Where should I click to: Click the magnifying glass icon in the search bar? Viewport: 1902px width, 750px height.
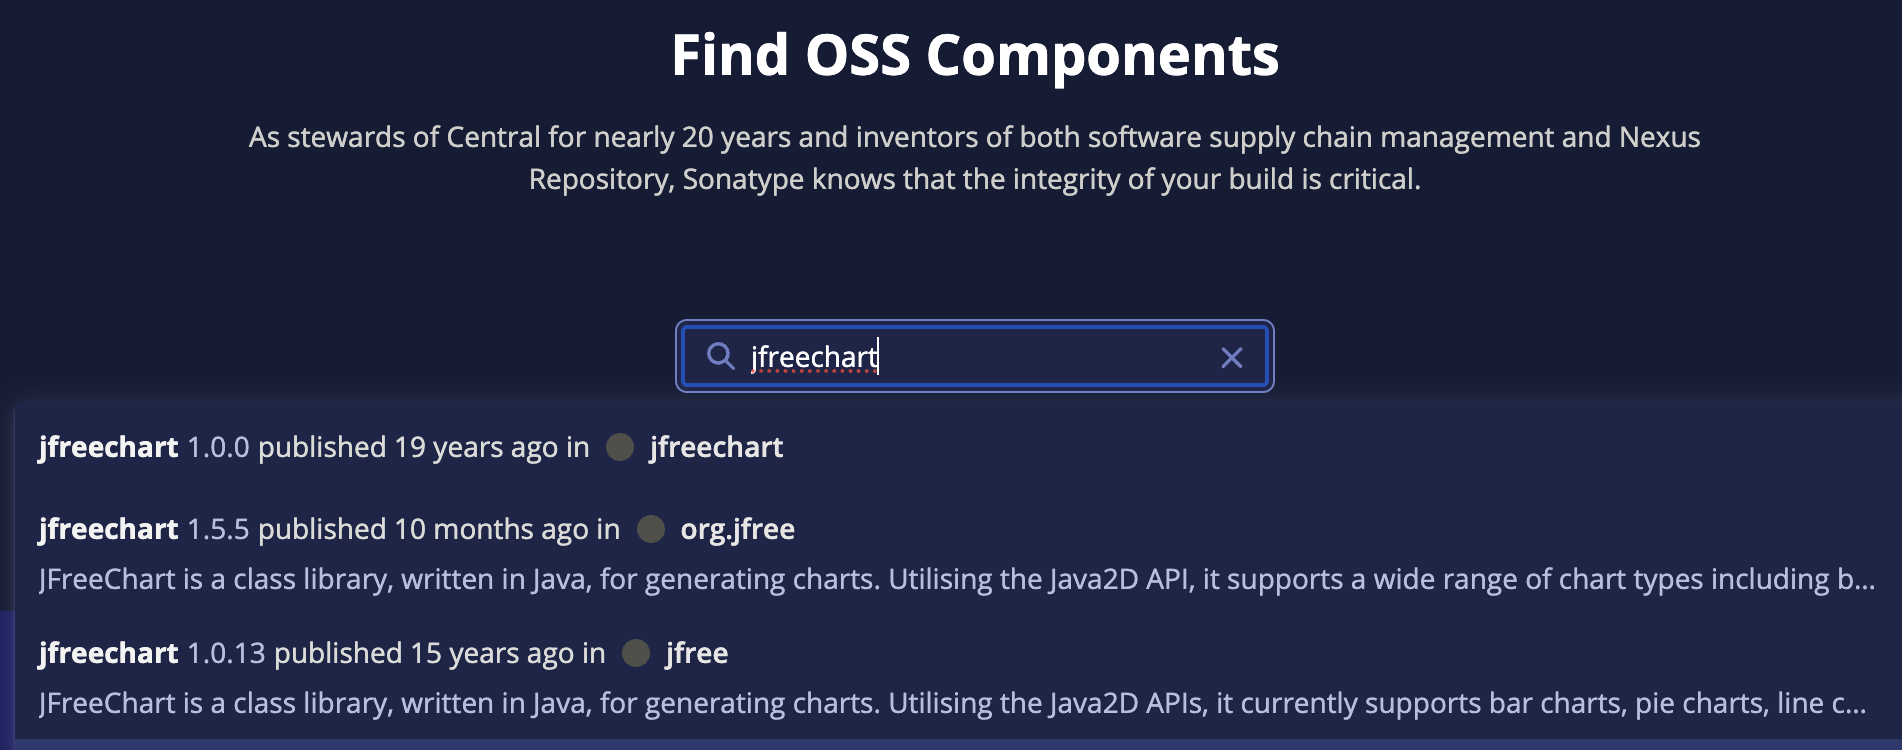[x=722, y=356]
